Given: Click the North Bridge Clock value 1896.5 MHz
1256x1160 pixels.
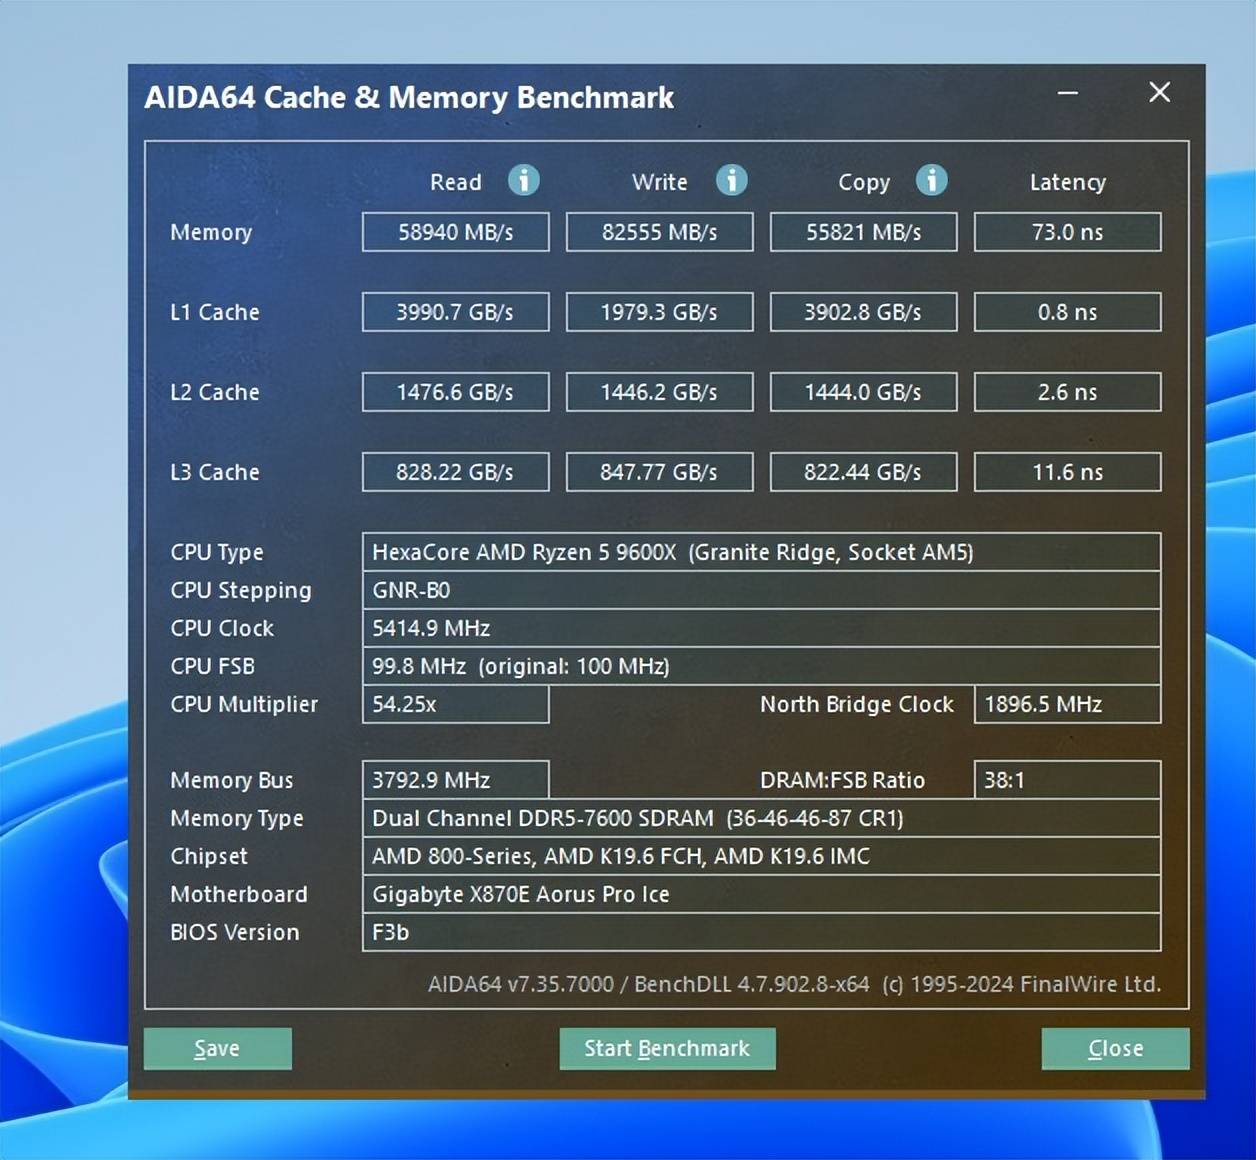Looking at the screenshot, I should click(x=1067, y=704).
